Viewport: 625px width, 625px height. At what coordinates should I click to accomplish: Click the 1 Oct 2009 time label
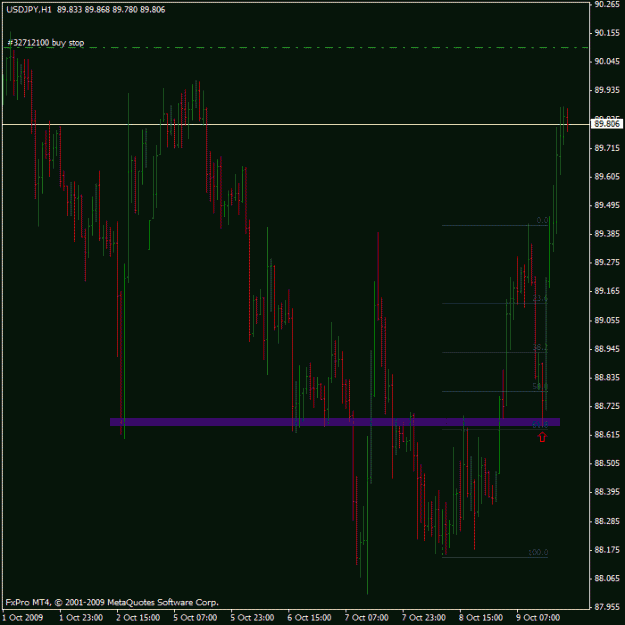[23, 617]
